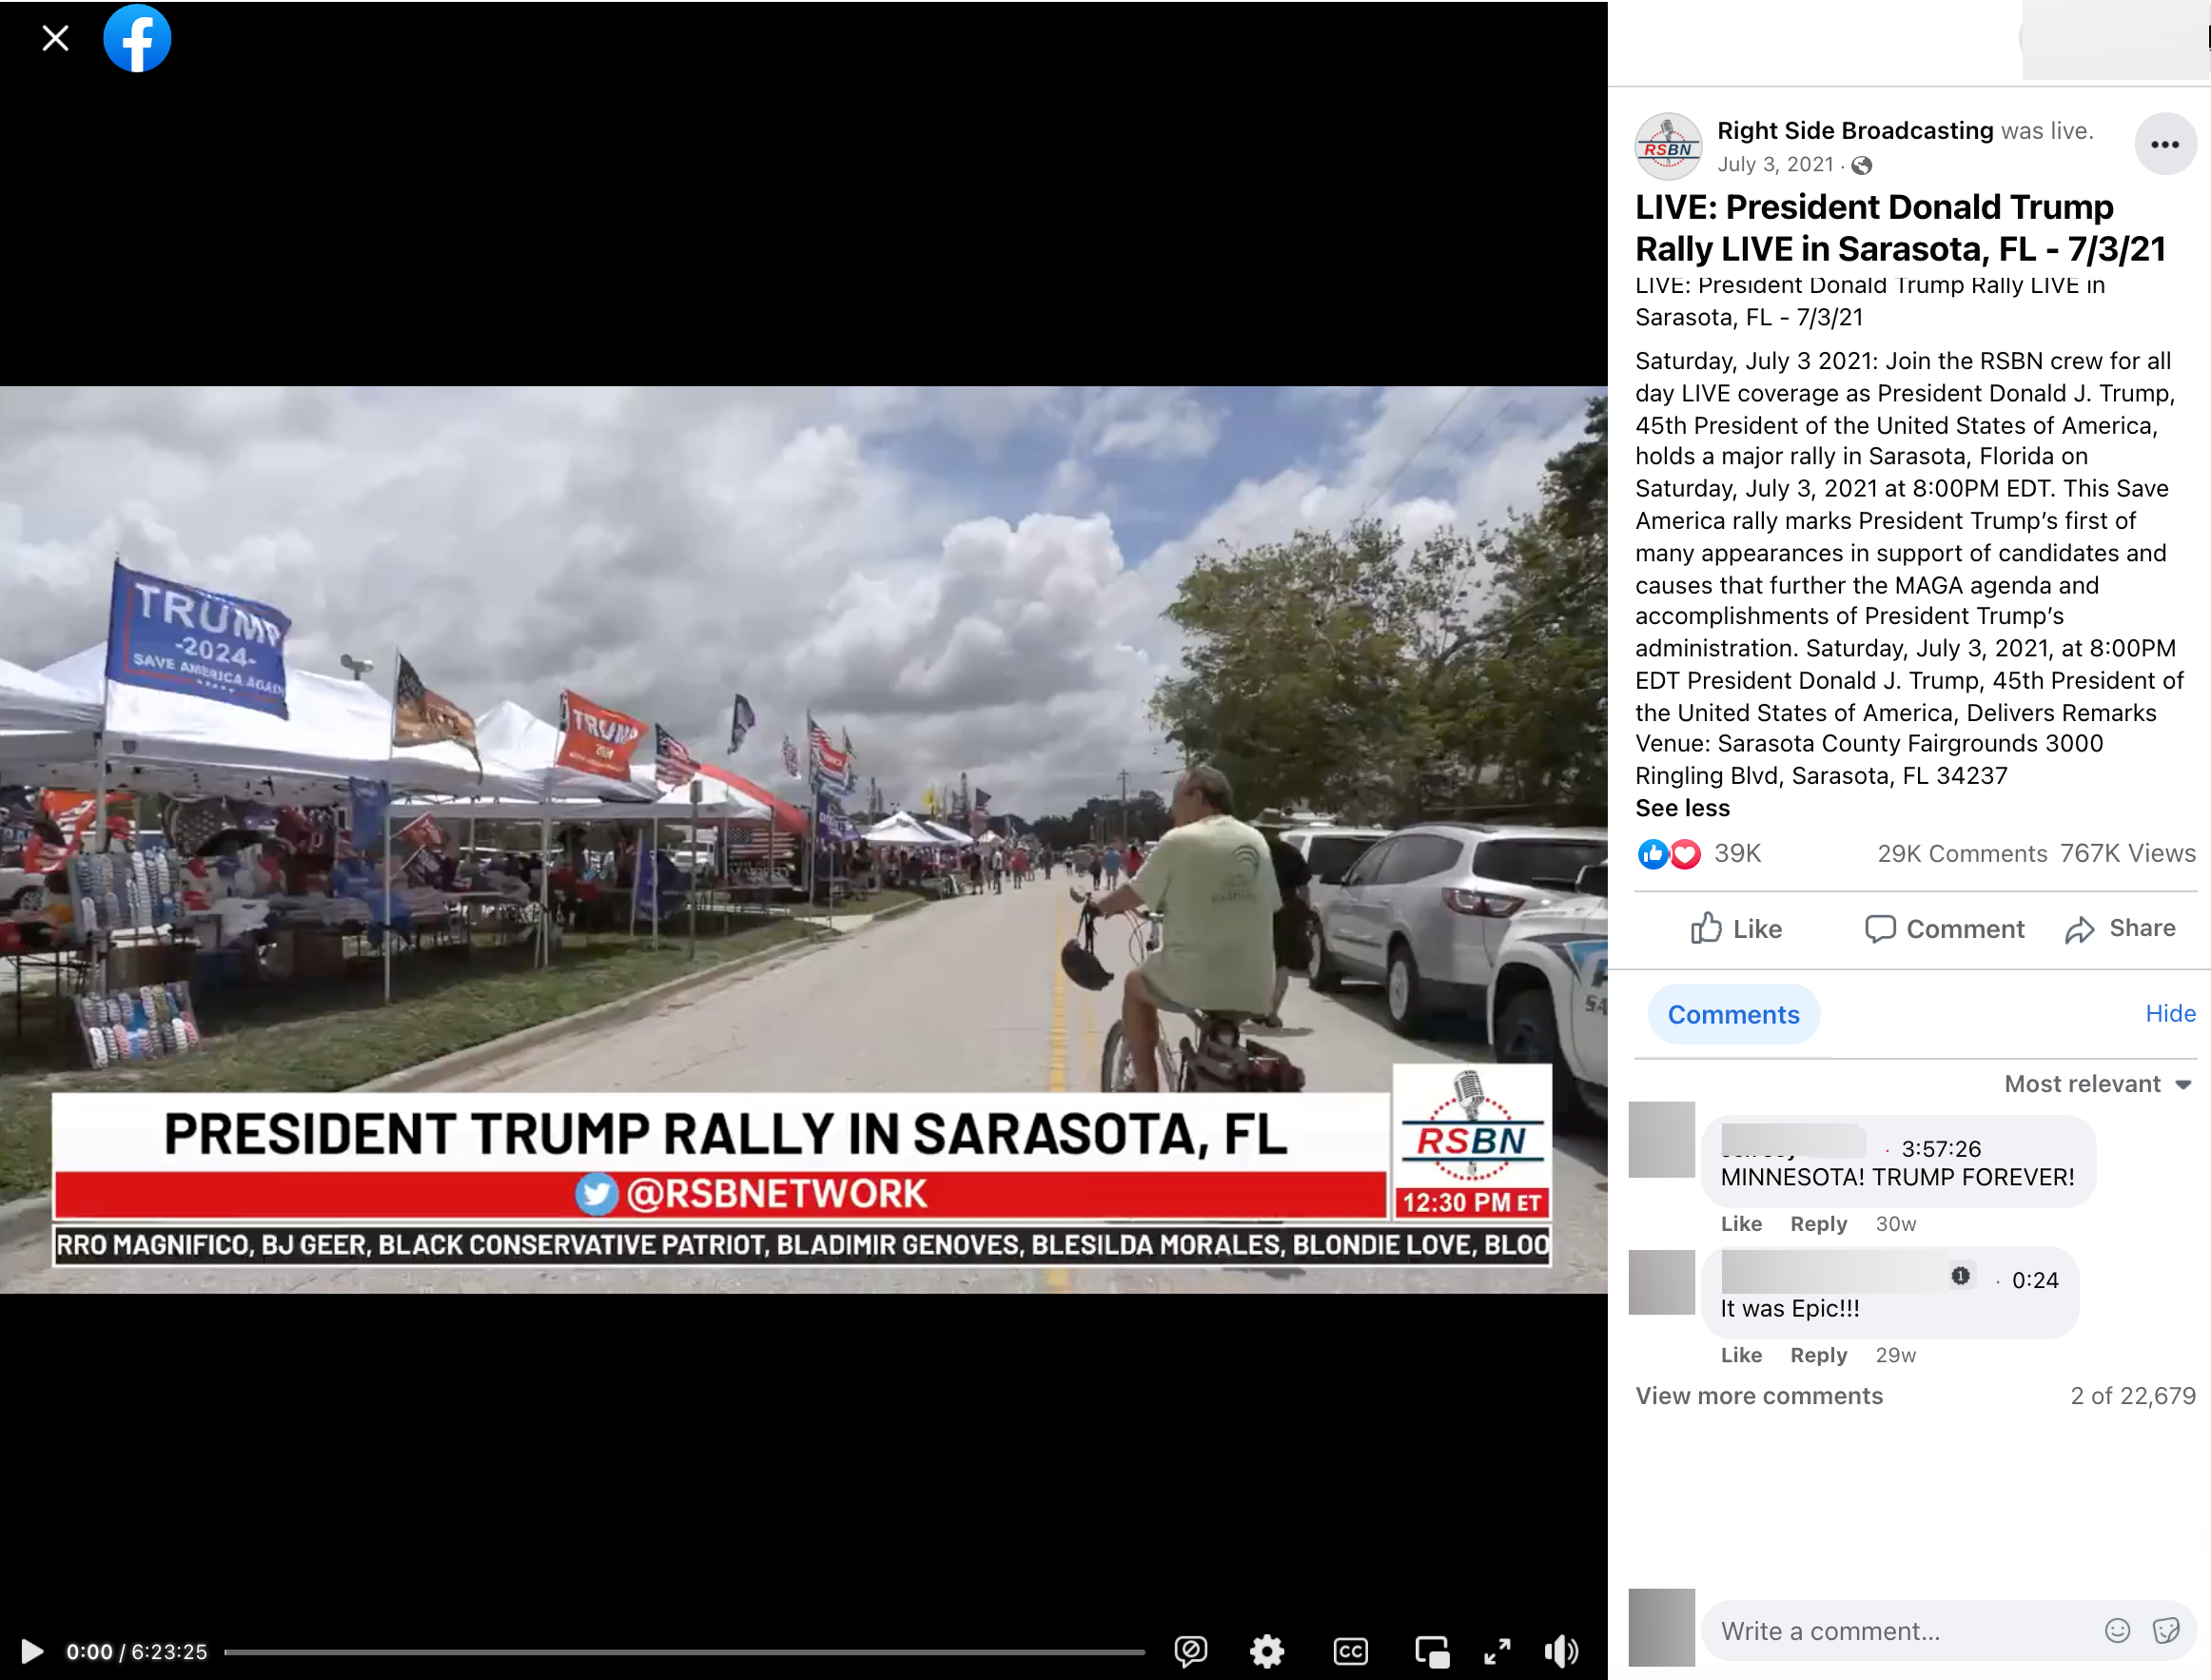Toggle closed captions CC button

click(1350, 1651)
